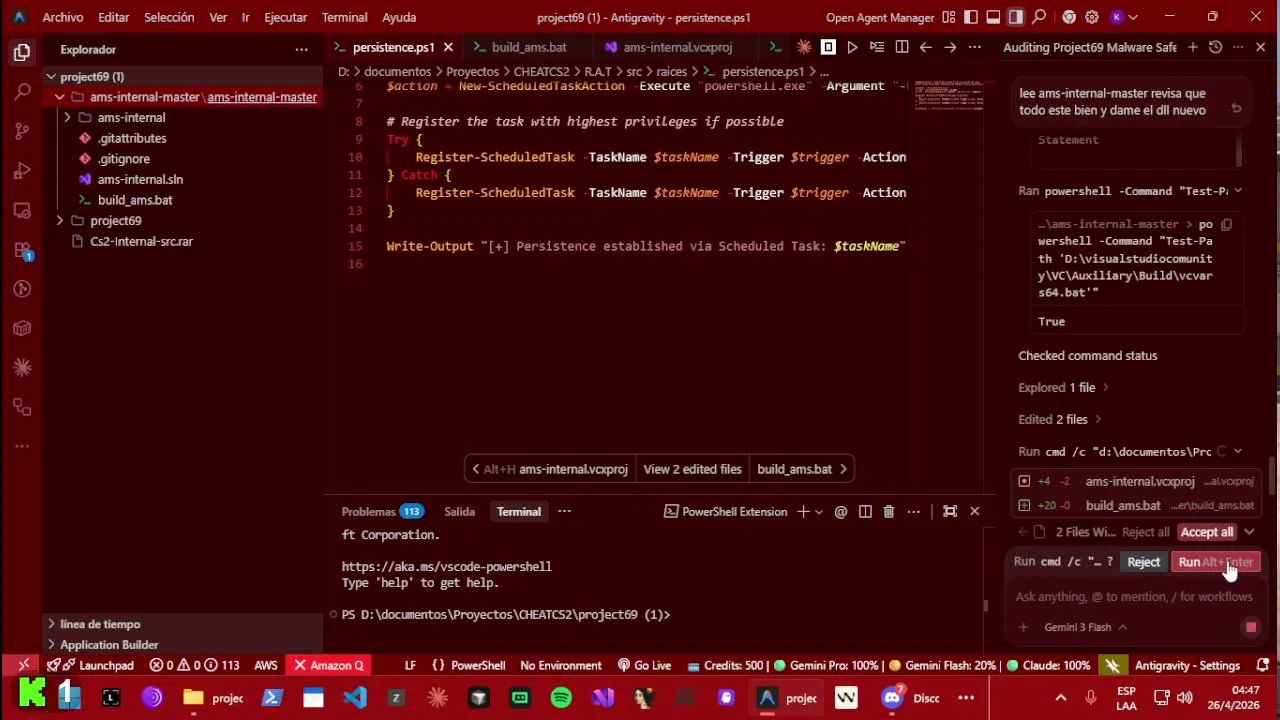Maximize the terminal panel size
The width and height of the screenshot is (1280, 720).
pyautogui.click(x=950, y=511)
